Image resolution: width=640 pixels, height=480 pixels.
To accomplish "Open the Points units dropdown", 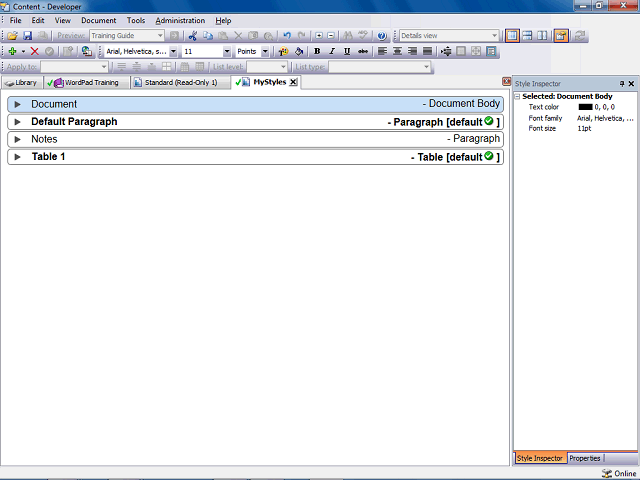I will (265, 51).
